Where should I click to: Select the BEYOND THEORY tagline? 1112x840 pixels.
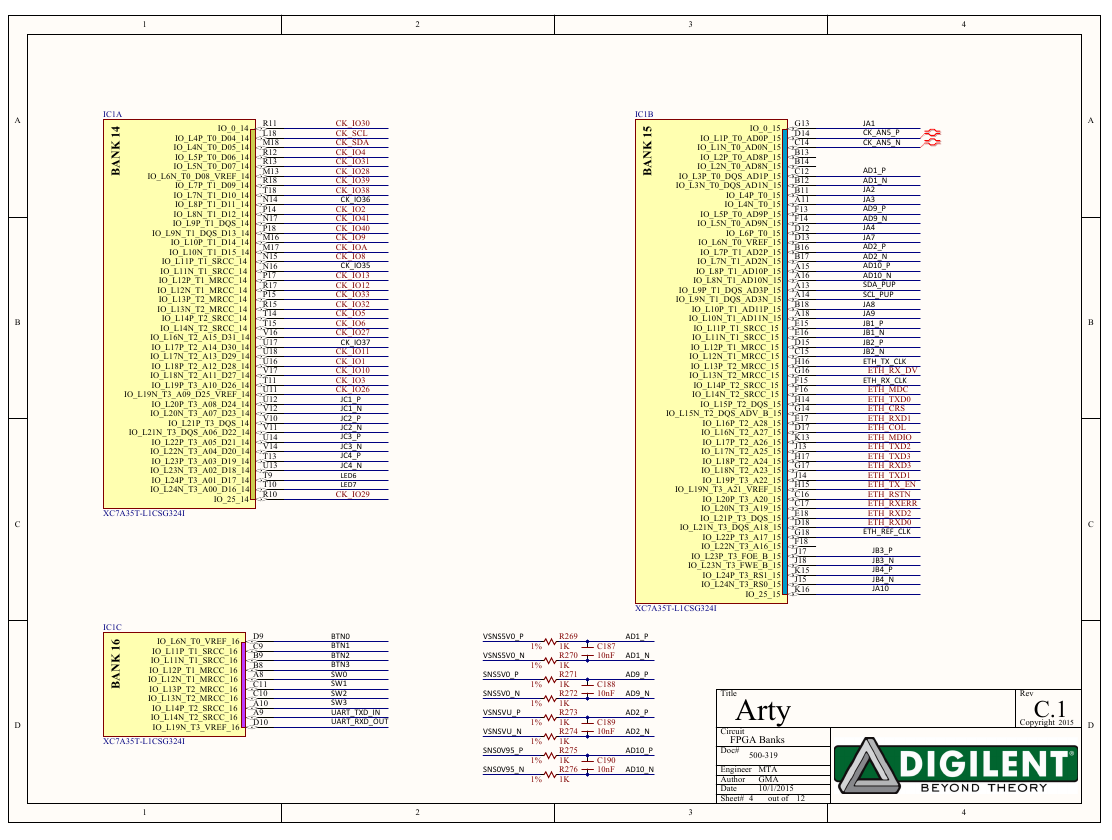pos(984,788)
